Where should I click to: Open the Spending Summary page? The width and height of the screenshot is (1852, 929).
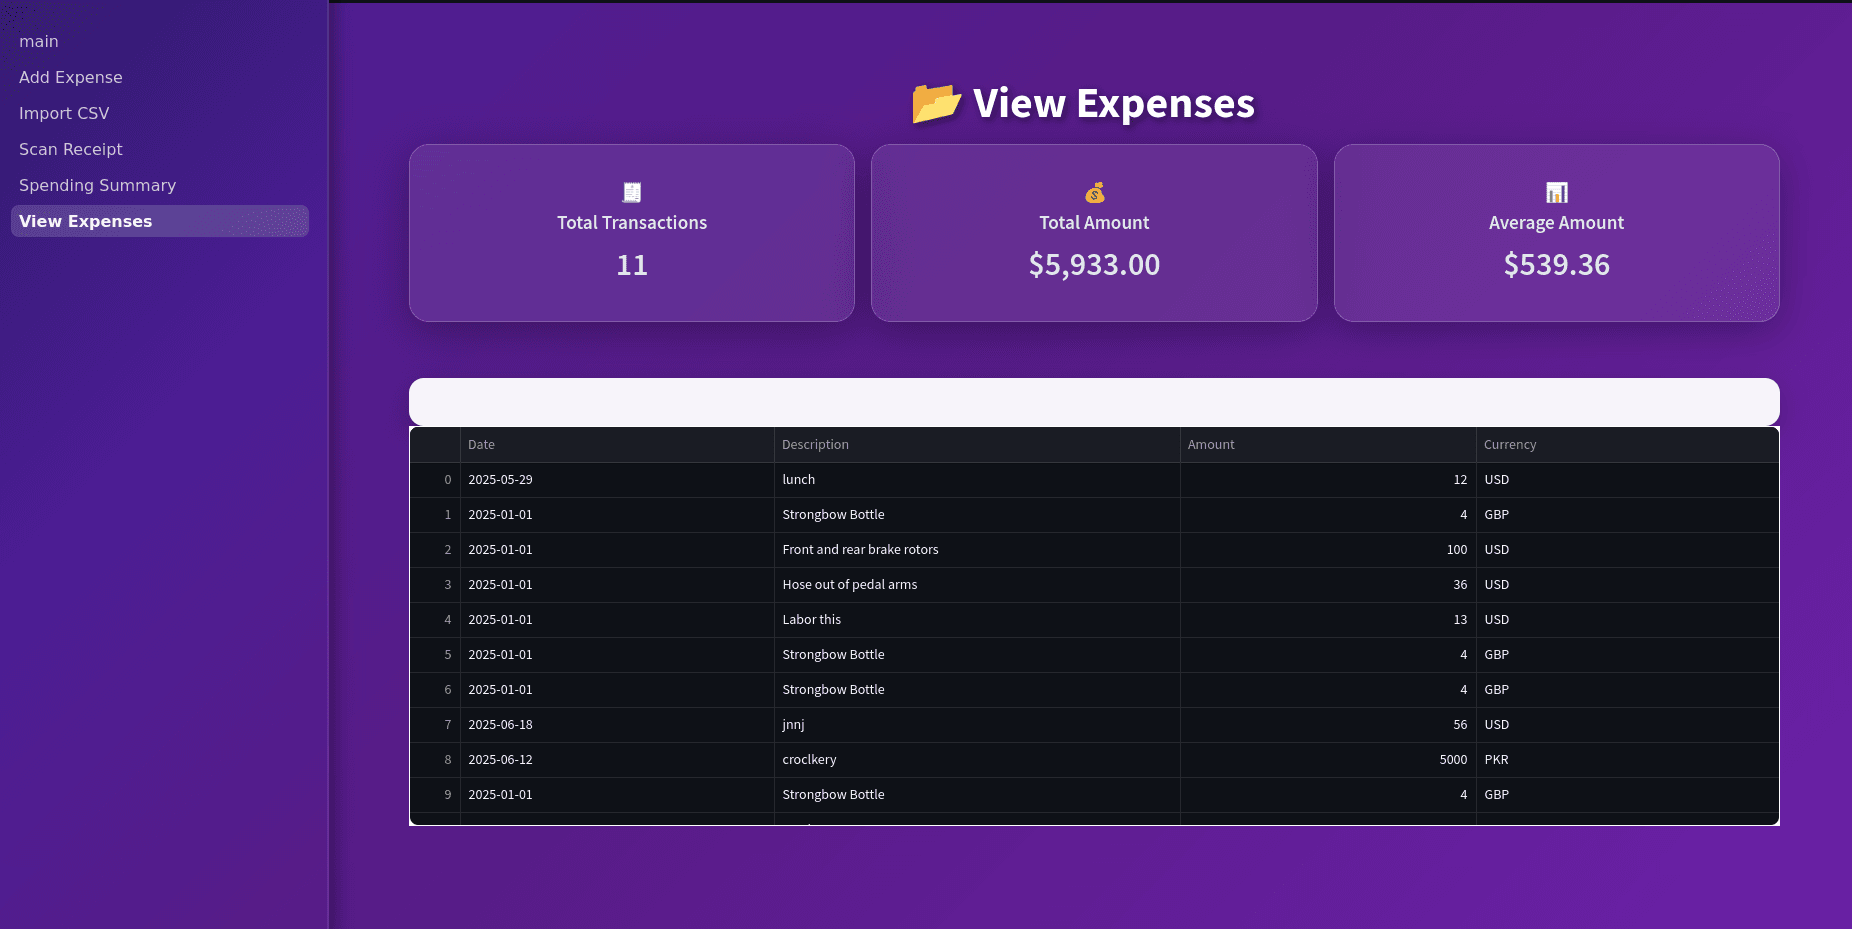[x=97, y=185]
